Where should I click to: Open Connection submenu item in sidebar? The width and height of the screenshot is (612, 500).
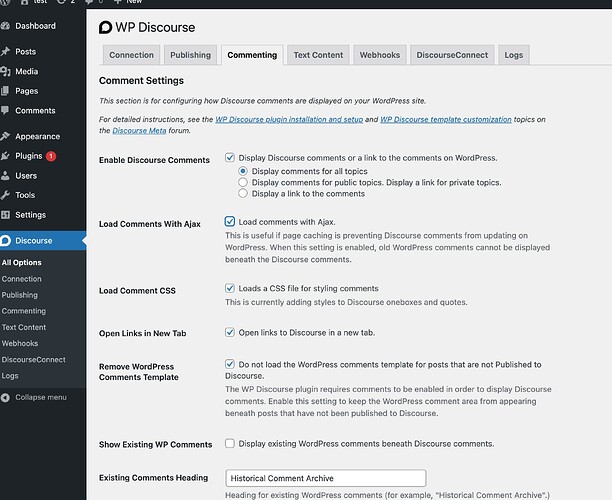(x=21, y=279)
